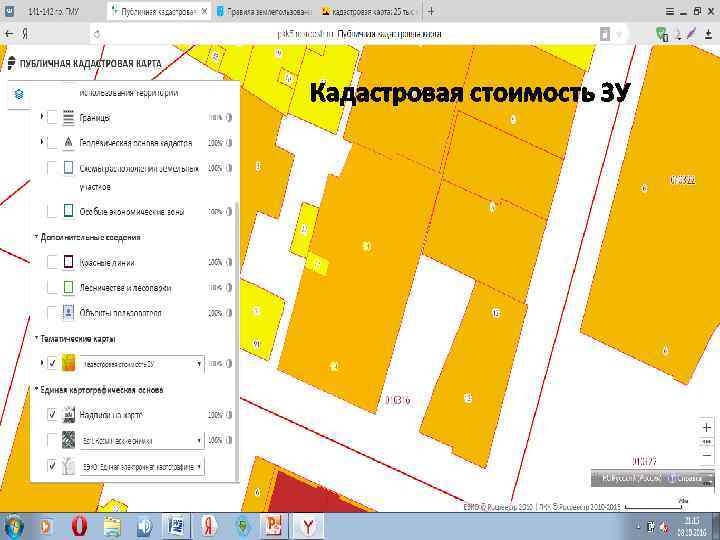Uncheck the map labels layer checkbox

pos(52,415)
